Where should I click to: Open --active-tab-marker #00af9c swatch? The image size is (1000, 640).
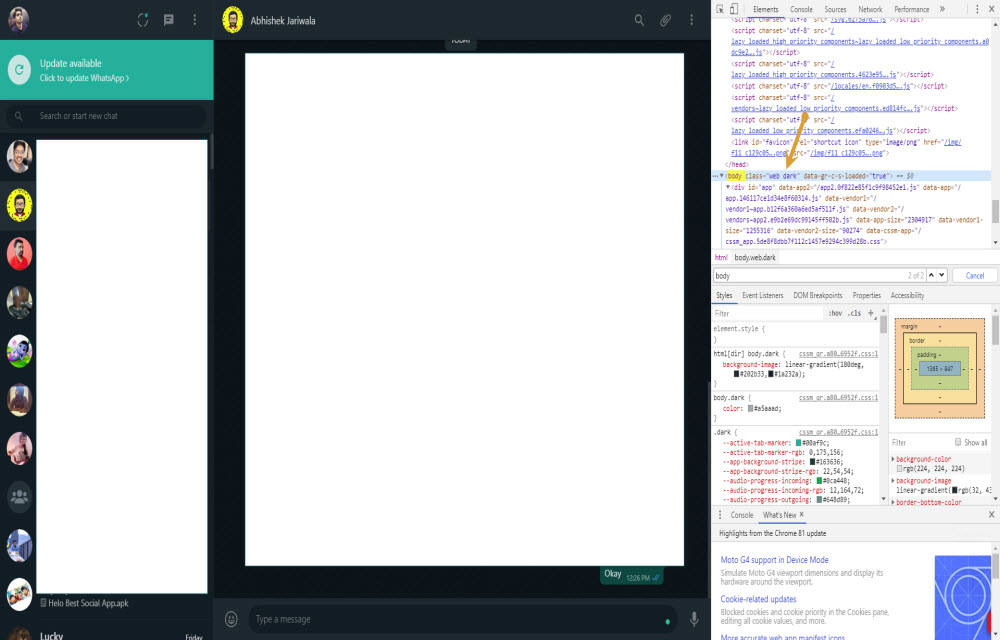coord(798,442)
